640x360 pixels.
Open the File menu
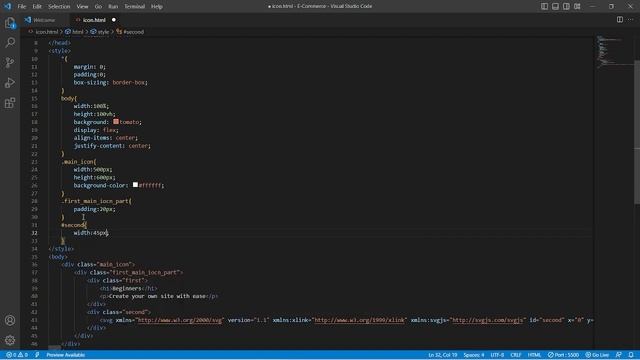click(x=22, y=7)
